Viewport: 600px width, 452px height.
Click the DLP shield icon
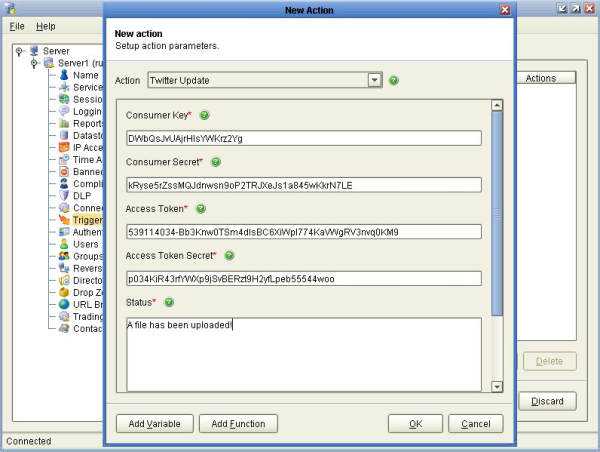(x=64, y=196)
